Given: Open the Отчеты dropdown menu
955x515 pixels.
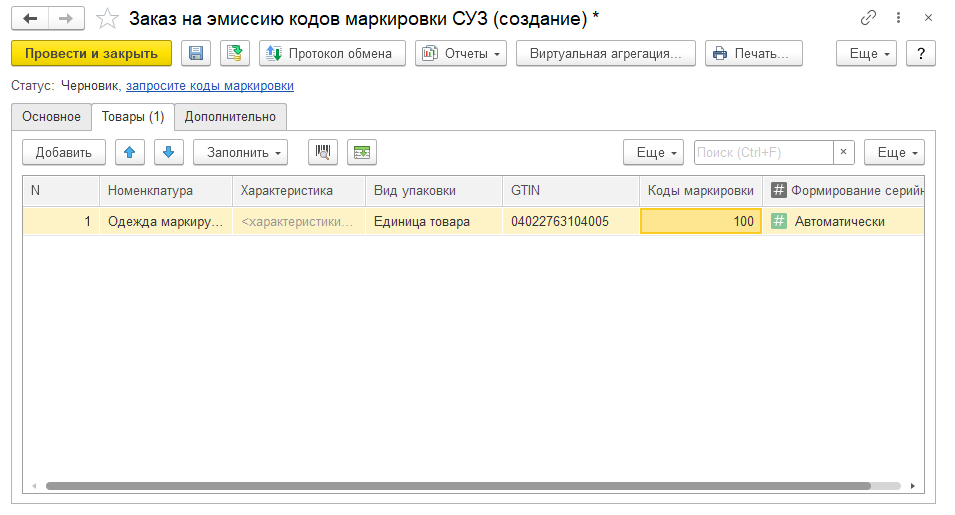Looking at the screenshot, I should pyautogui.click(x=461, y=53).
